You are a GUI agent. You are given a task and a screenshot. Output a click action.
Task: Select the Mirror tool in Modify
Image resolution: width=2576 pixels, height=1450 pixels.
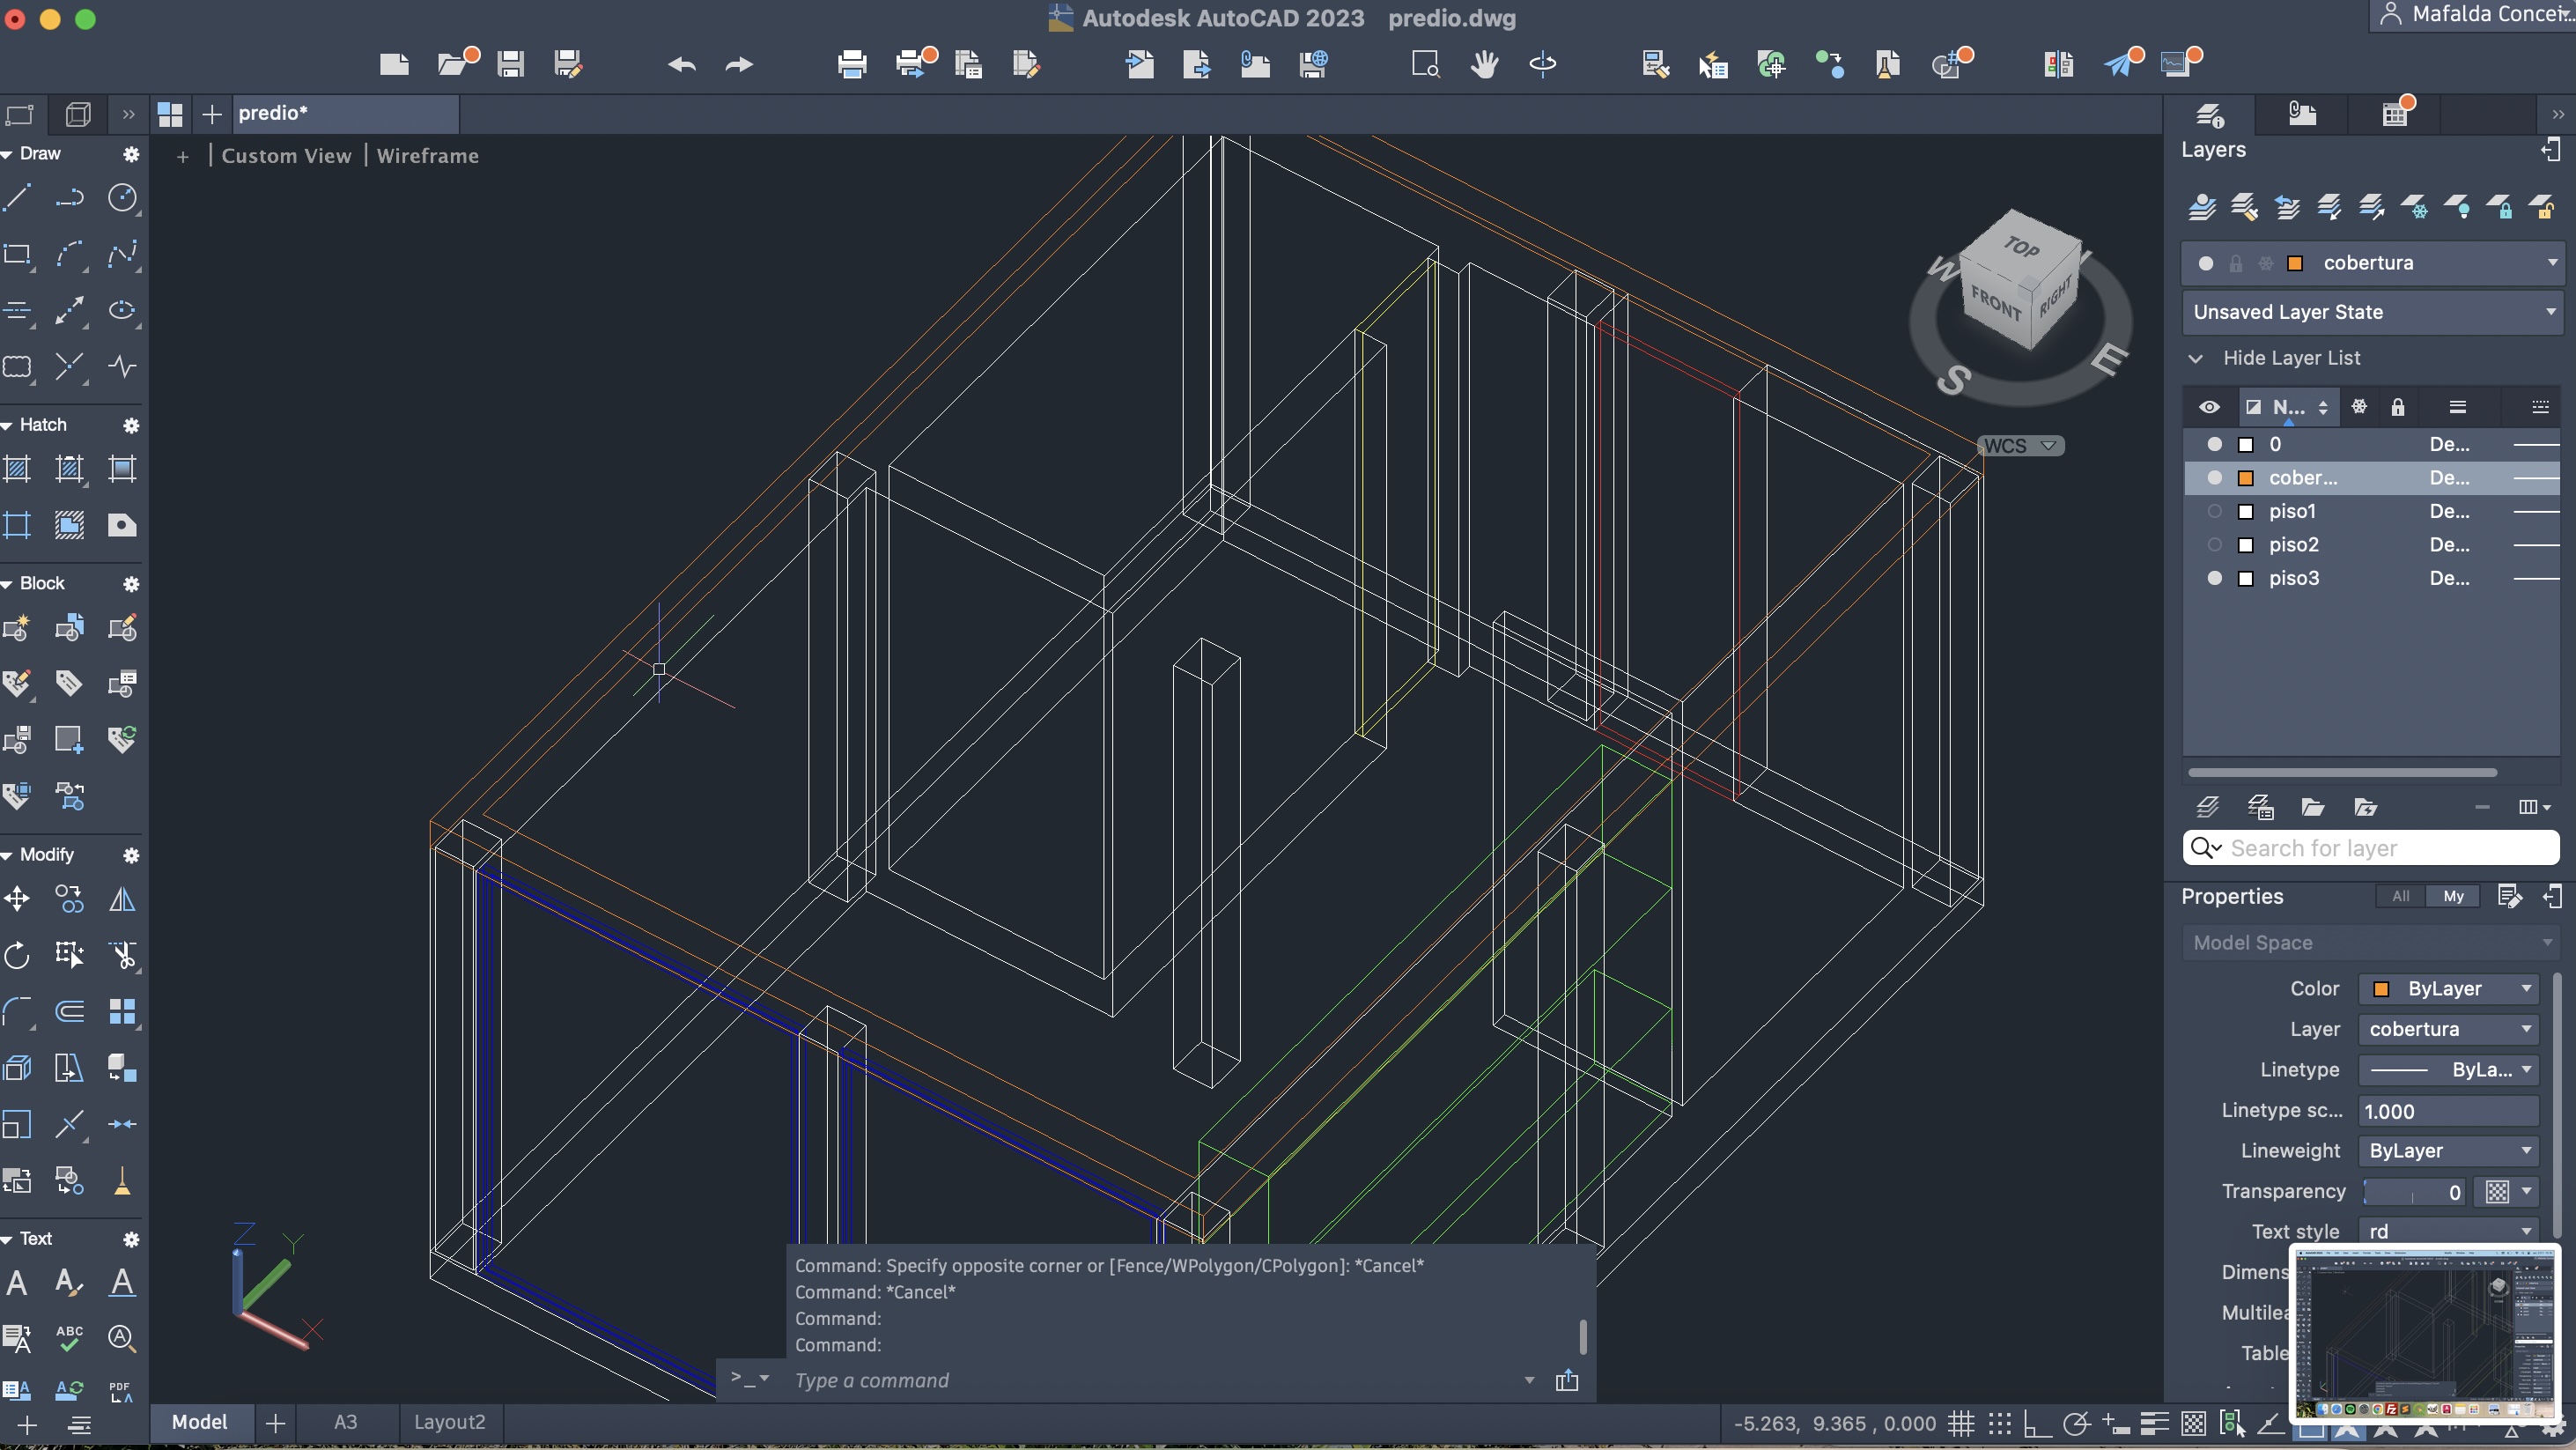tap(122, 899)
